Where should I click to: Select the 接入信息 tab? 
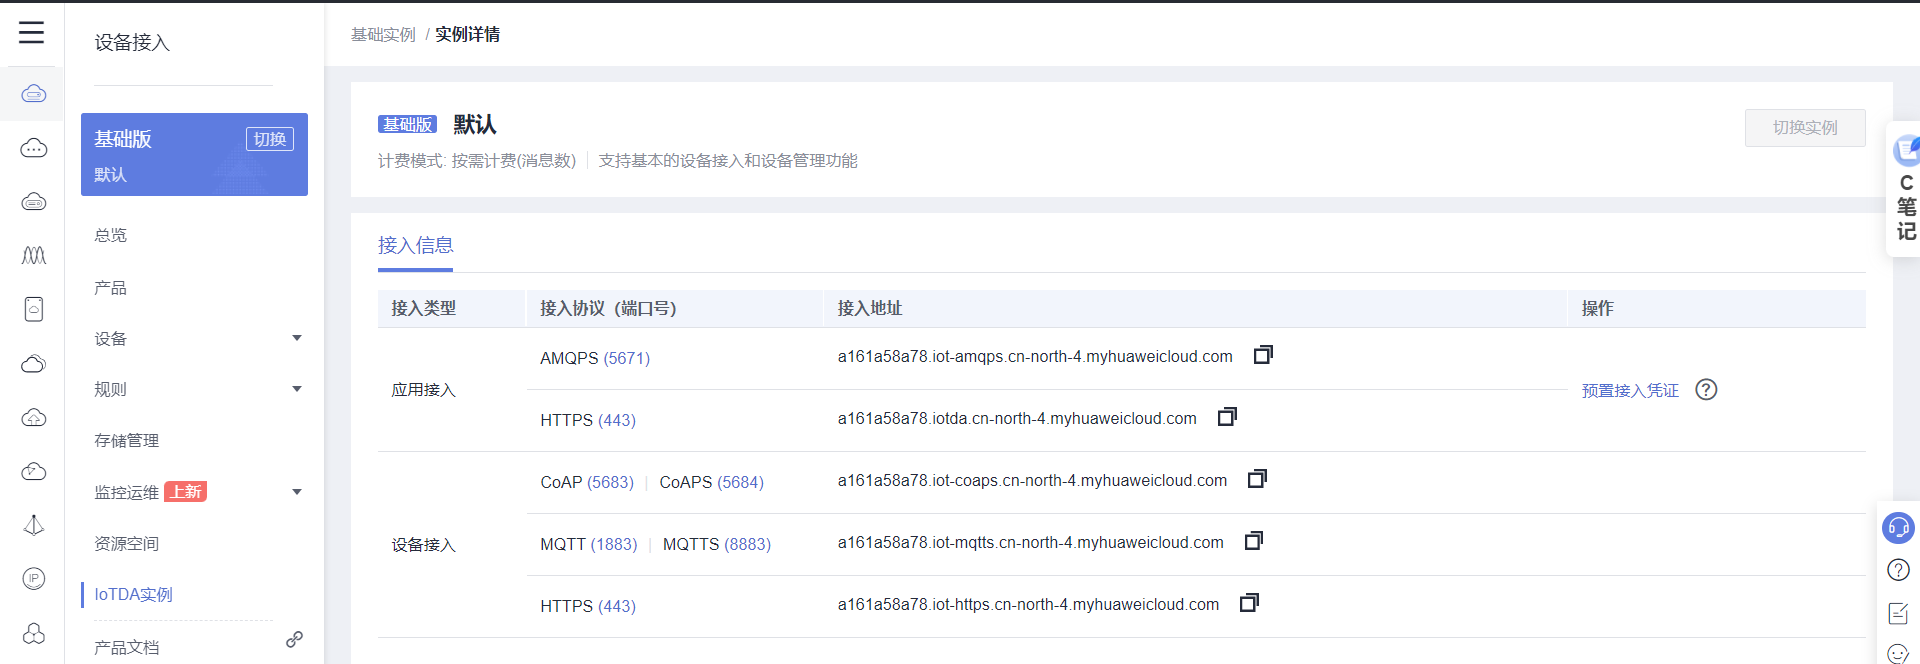coord(415,246)
